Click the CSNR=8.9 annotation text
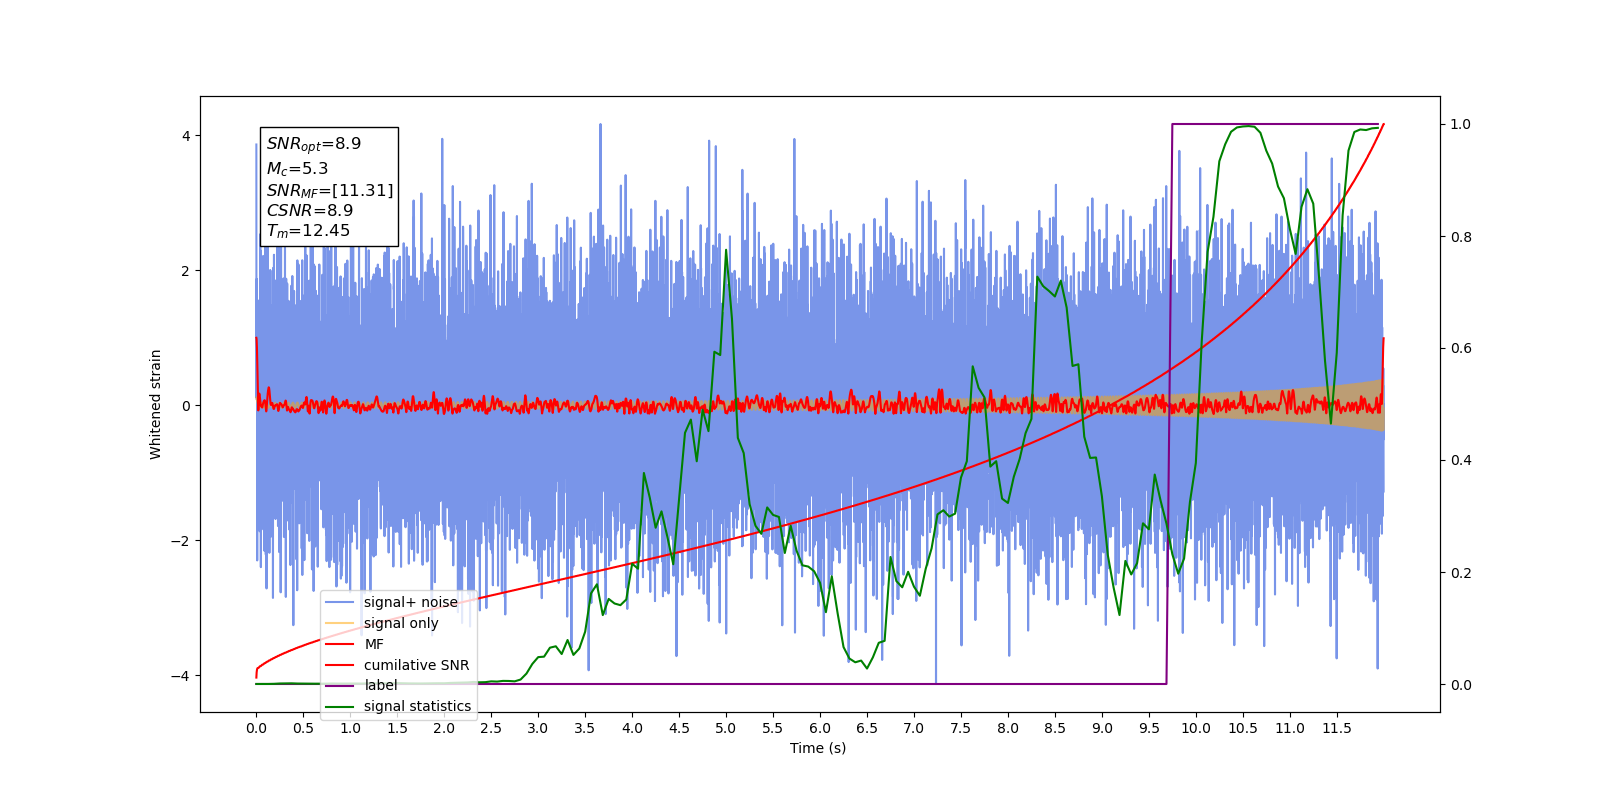1600x800 pixels. [x=310, y=210]
